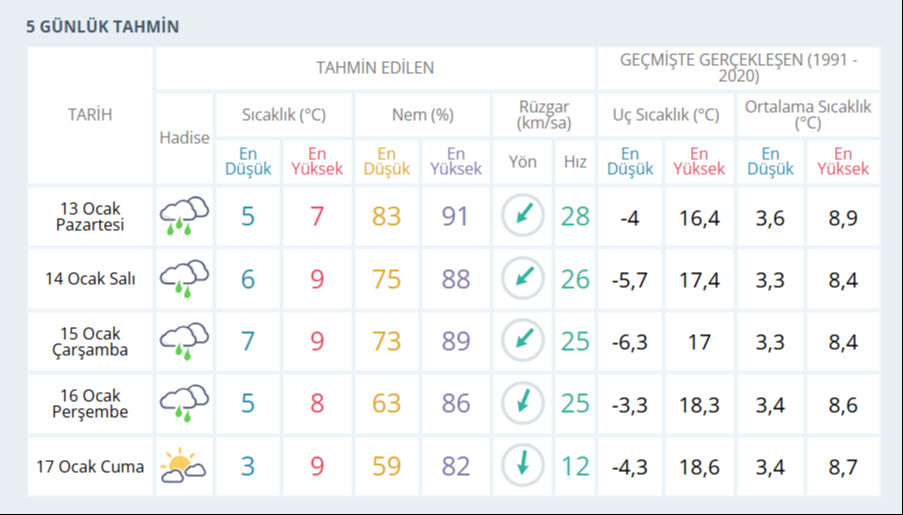Click the extreme high value 17,4

tap(699, 281)
